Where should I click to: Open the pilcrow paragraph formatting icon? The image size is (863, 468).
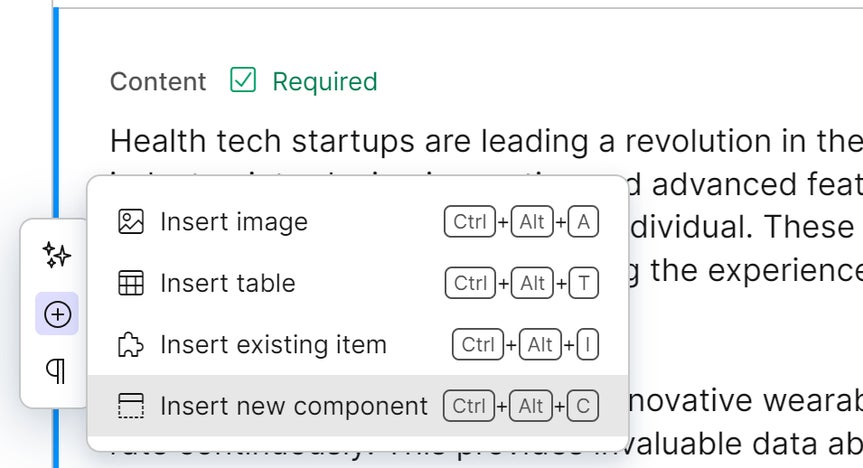[x=57, y=372]
